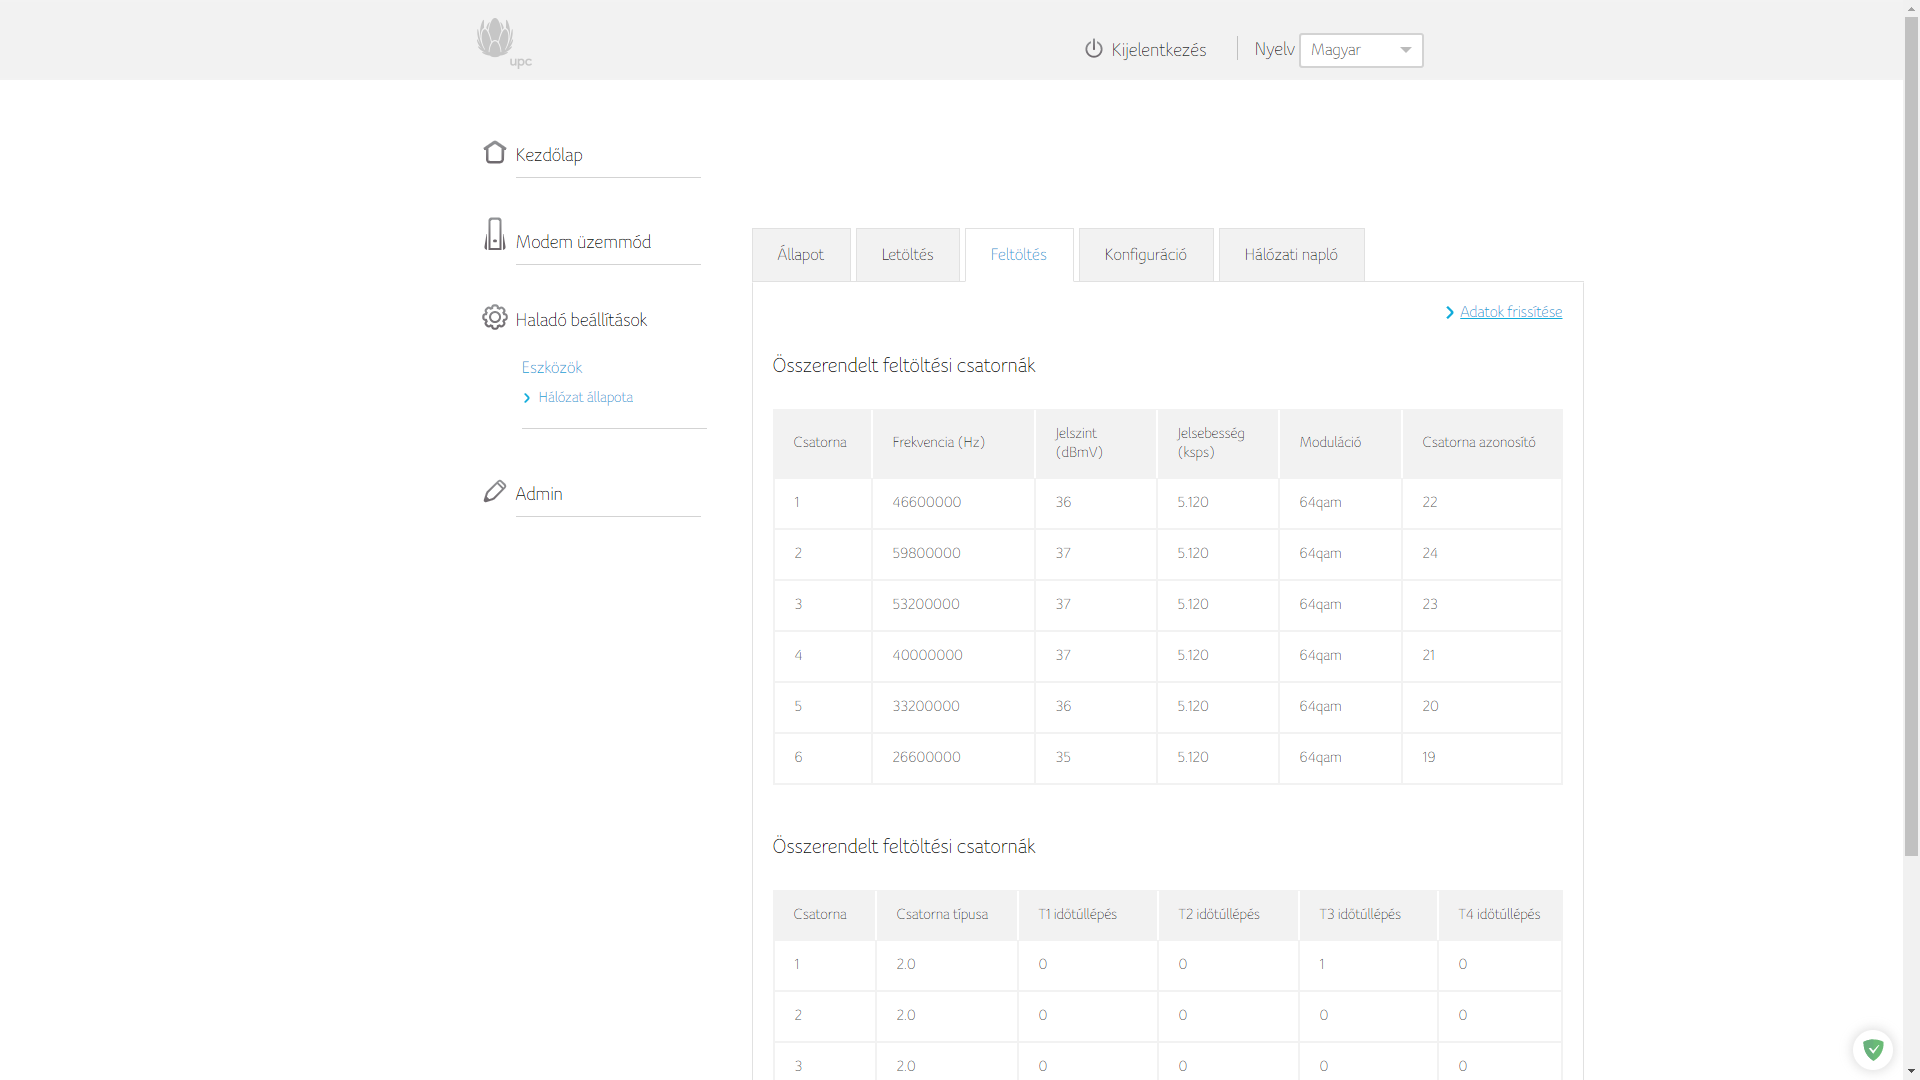This screenshot has height=1080, width=1920.
Task: Click channel identifier 19
Action: point(1428,757)
